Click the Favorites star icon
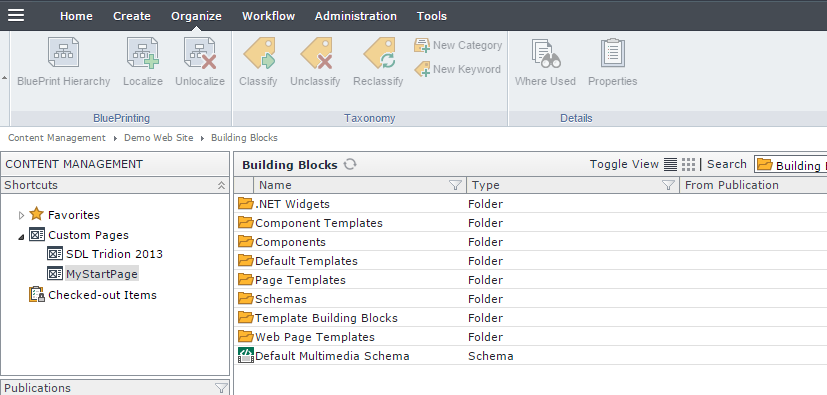The height and width of the screenshot is (395, 827). [x=36, y=214]
